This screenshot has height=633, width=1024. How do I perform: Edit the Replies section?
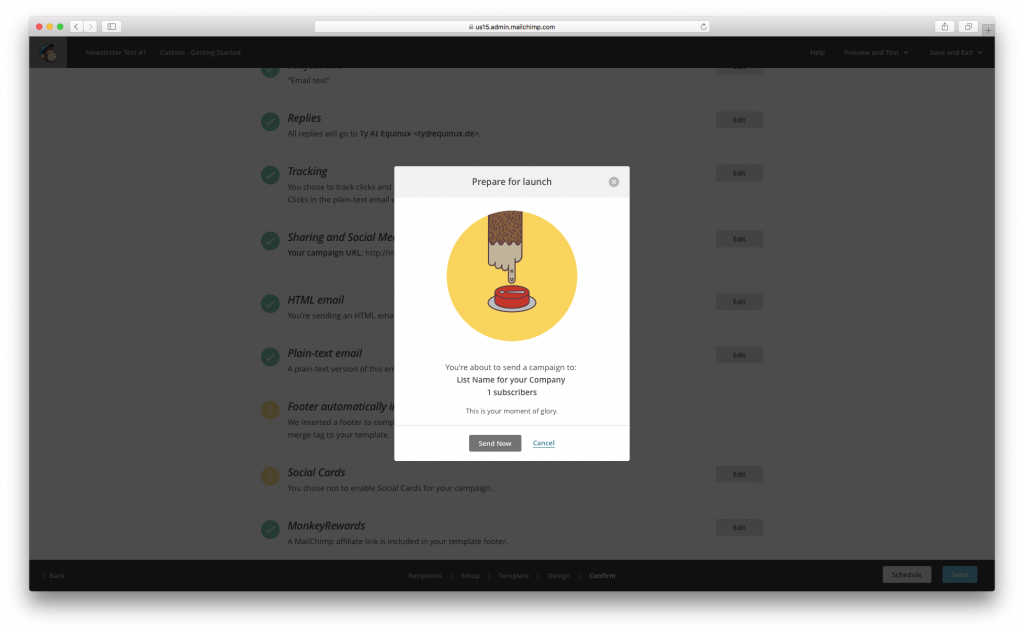(739, 120)
